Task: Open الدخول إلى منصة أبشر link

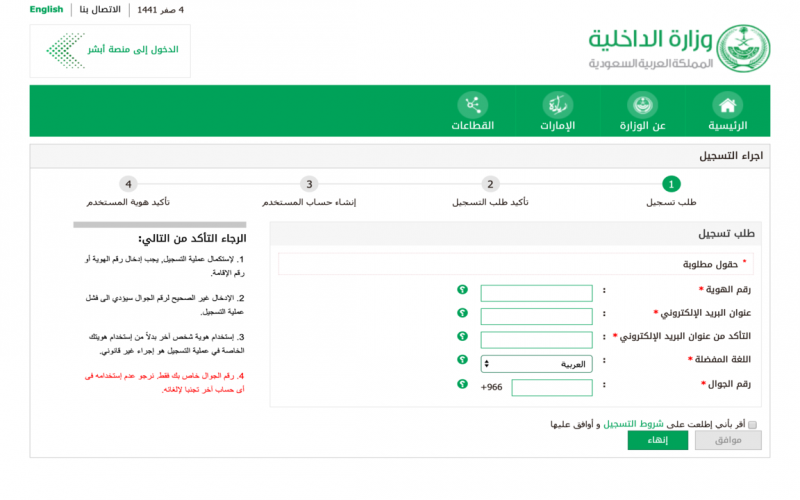Action: coord(133,49)
